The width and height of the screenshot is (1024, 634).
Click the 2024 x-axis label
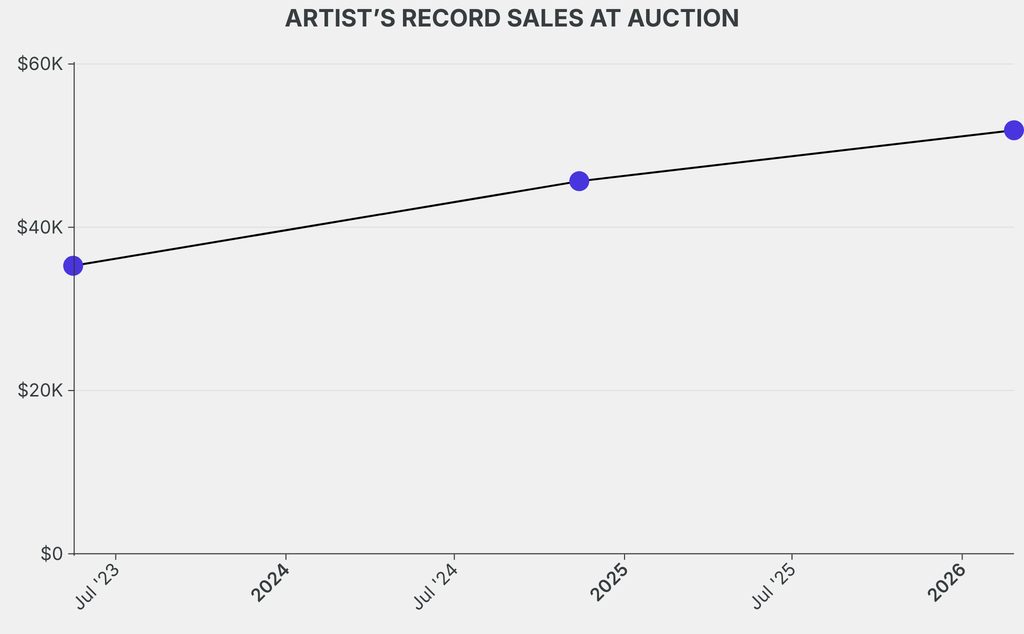click(270, 582)
